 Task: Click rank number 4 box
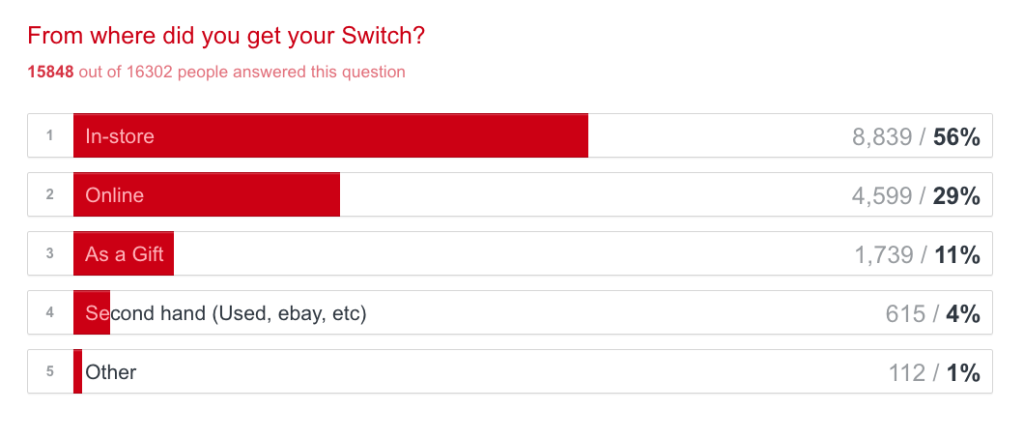pyautogui.click(x=50, y=313)
